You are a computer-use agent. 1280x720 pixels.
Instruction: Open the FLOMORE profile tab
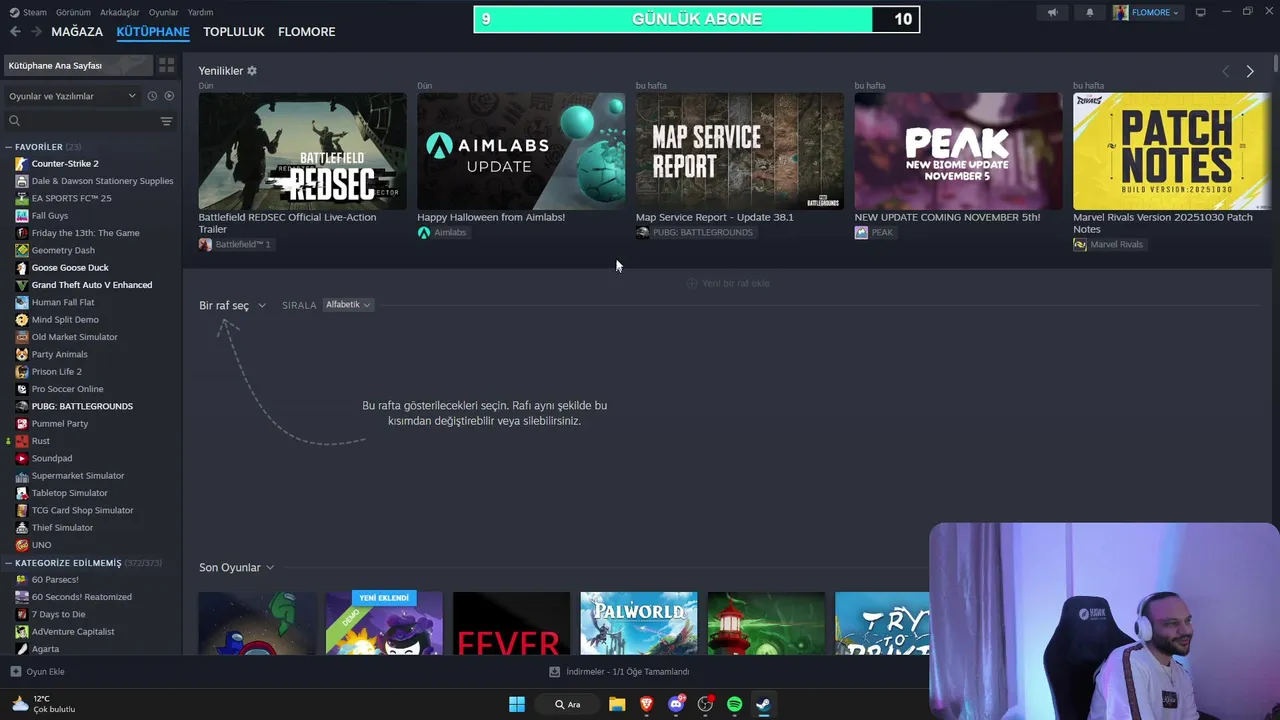pos(307,32)
